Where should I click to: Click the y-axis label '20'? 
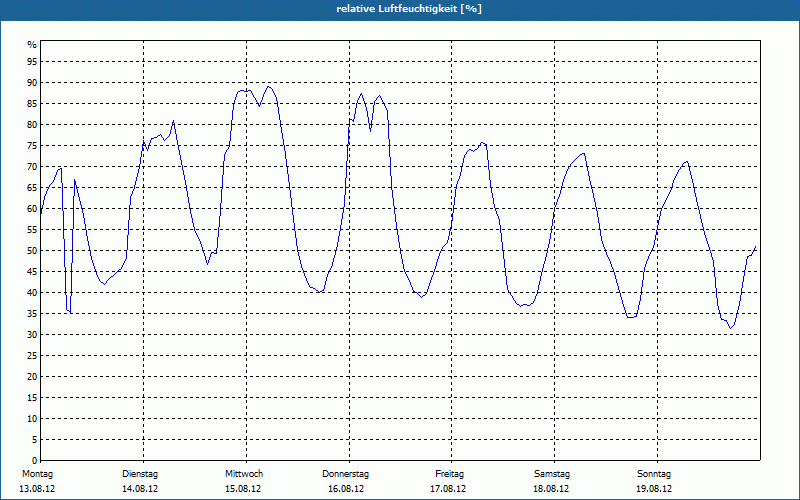(x=32, y=377)
